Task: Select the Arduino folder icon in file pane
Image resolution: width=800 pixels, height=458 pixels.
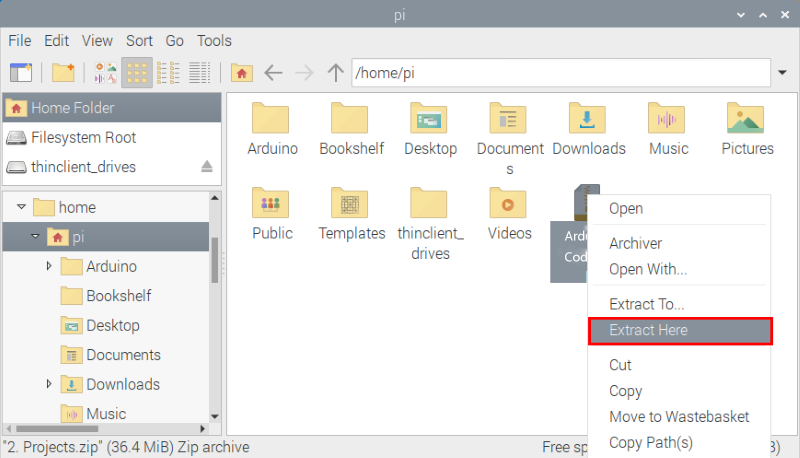Action: [271, 118]
